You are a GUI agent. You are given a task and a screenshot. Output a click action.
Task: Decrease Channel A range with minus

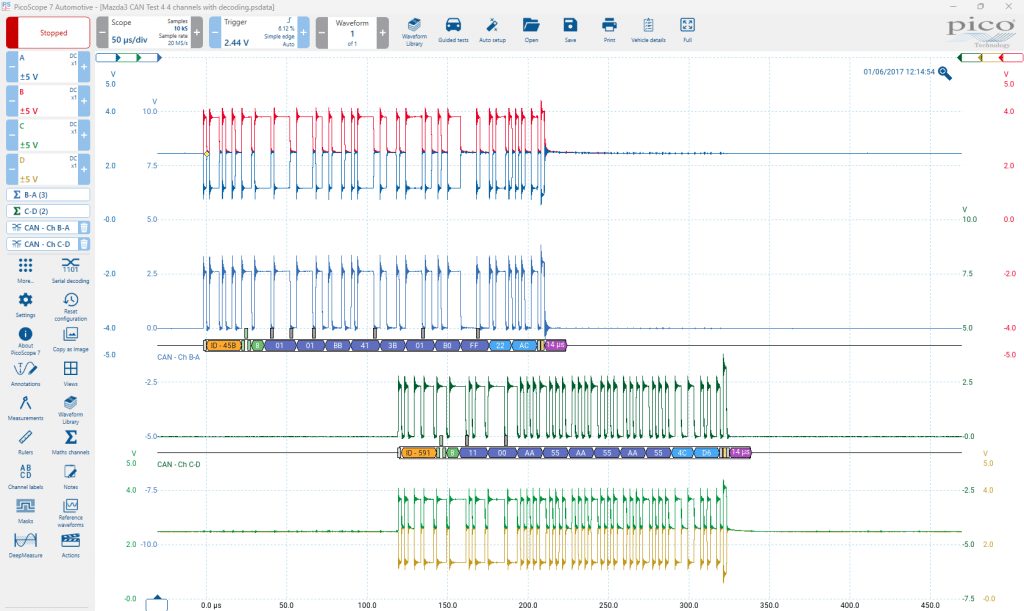coord(12,67)
